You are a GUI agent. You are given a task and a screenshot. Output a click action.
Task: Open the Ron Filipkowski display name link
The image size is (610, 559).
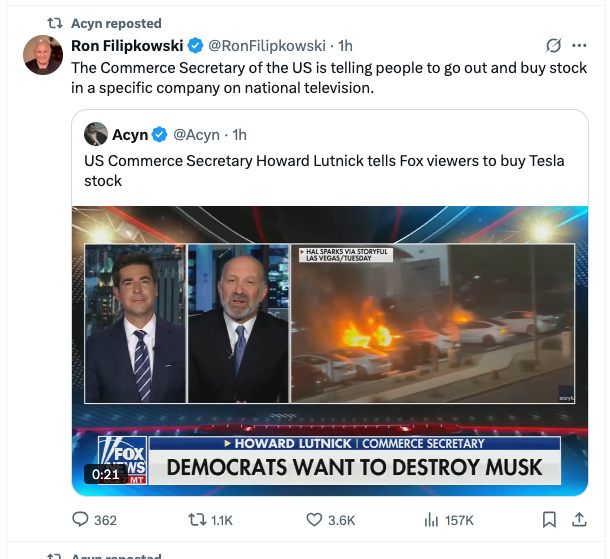(x=128, y=45)
